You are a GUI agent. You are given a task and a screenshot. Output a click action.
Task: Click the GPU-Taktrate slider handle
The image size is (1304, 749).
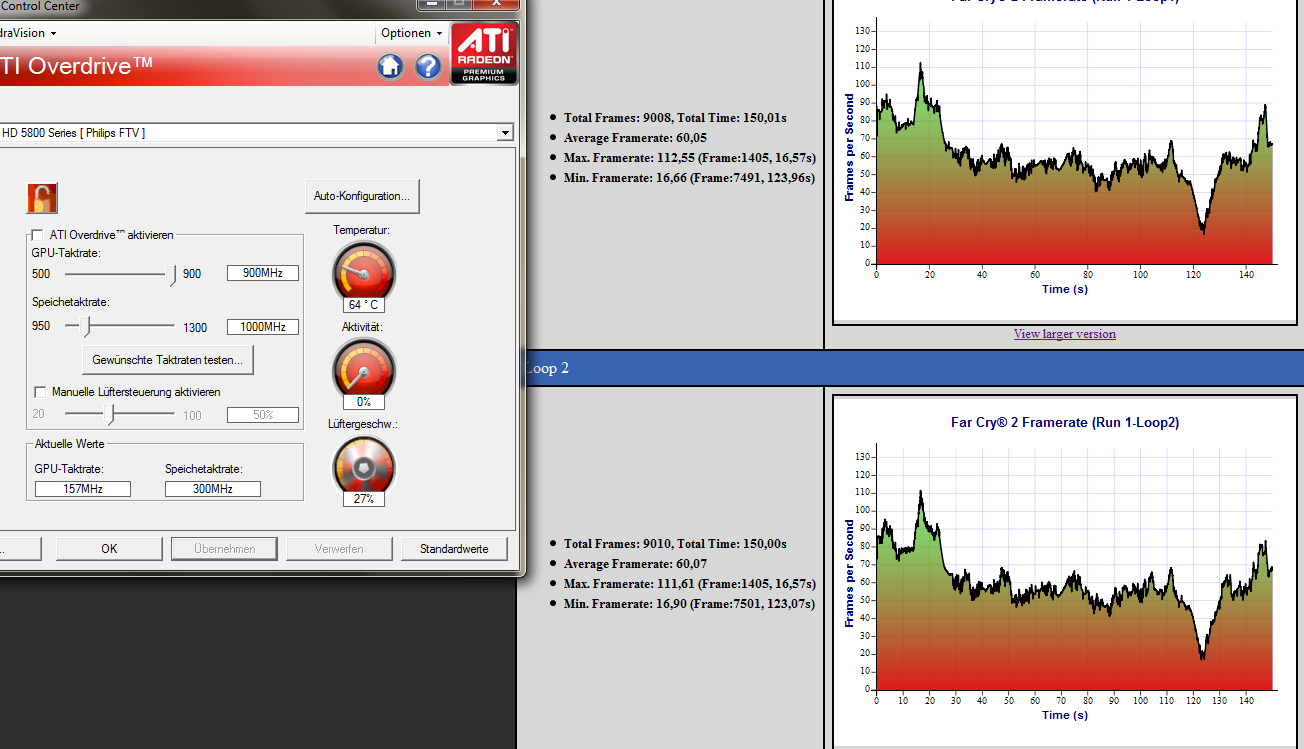173,274
